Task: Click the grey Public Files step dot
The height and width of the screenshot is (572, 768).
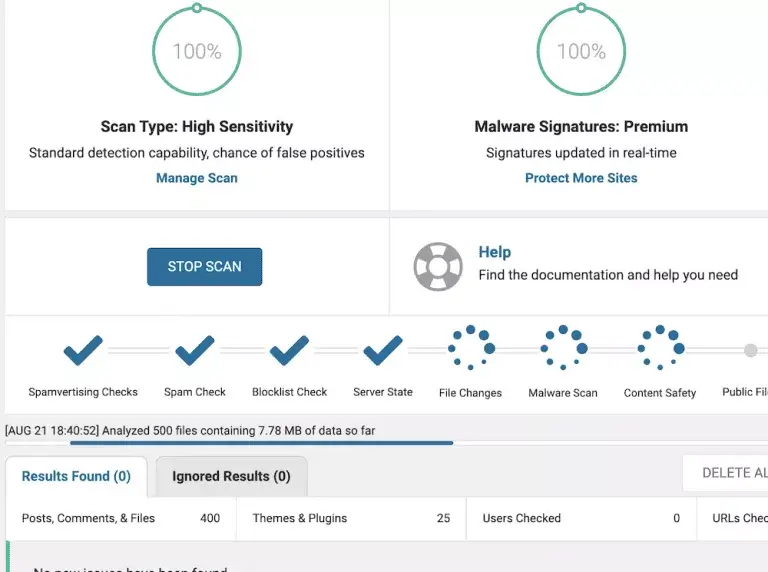Action: coord(750,350)
